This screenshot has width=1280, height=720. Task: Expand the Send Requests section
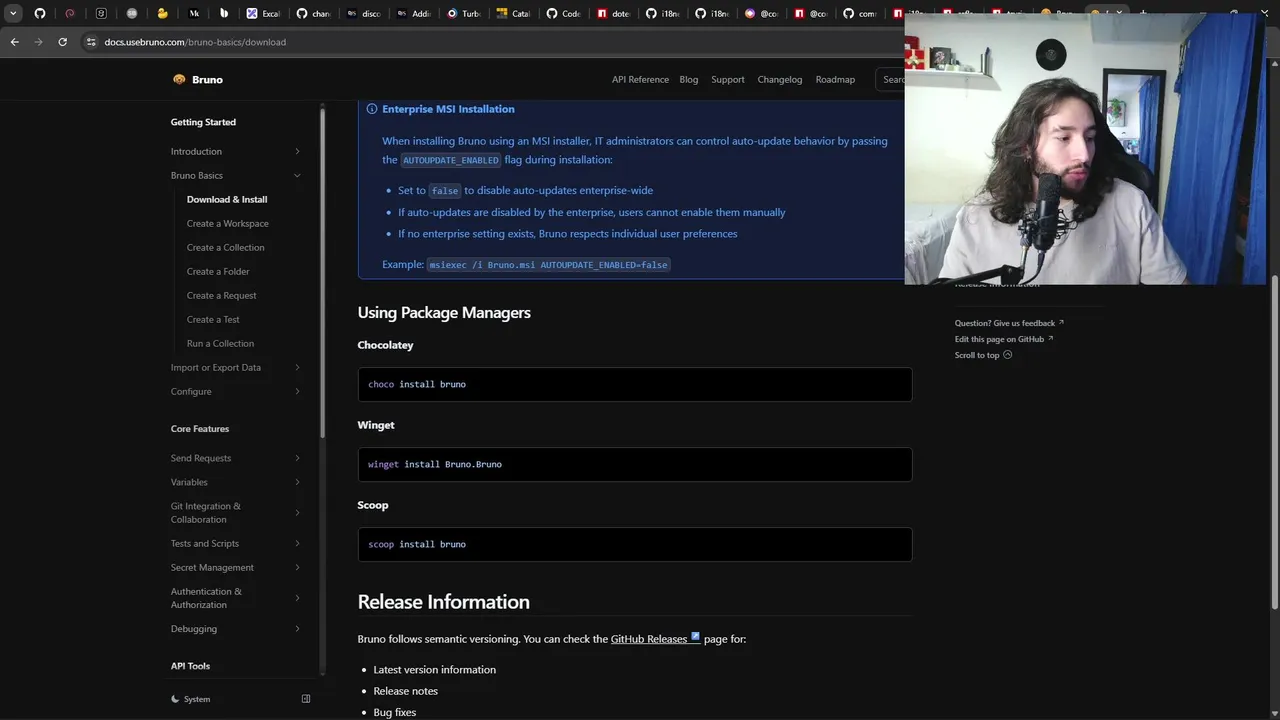236,458
